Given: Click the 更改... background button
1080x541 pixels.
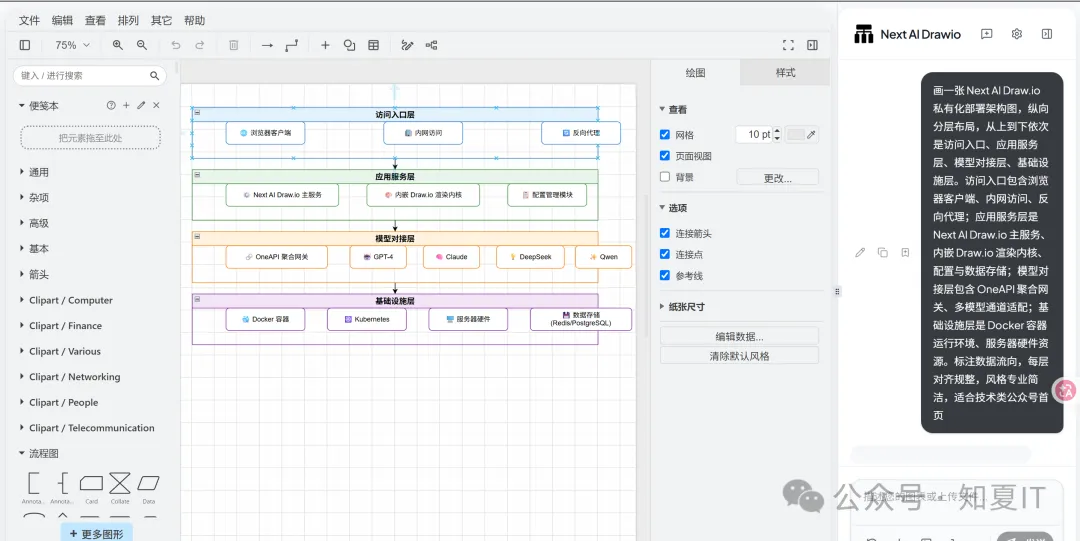Looking at the screenshot, I should click(x=778, y=177).
